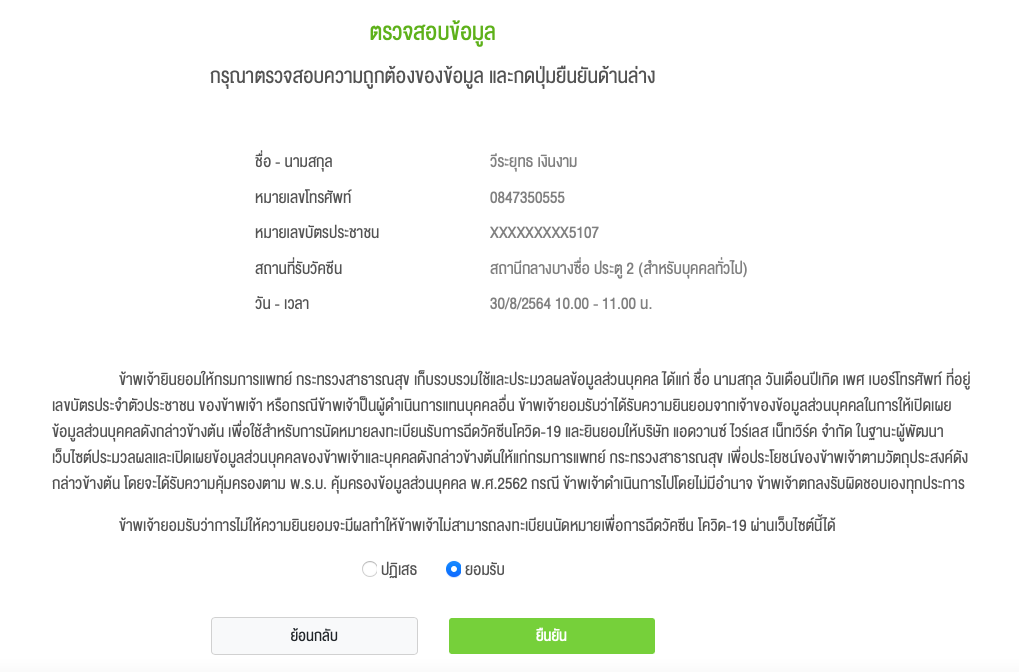Viewport: 1019px width, 672px height.
Task: Click the หมายเลขบัตรประชาชน field label
Action: click(x=317, y=232)
